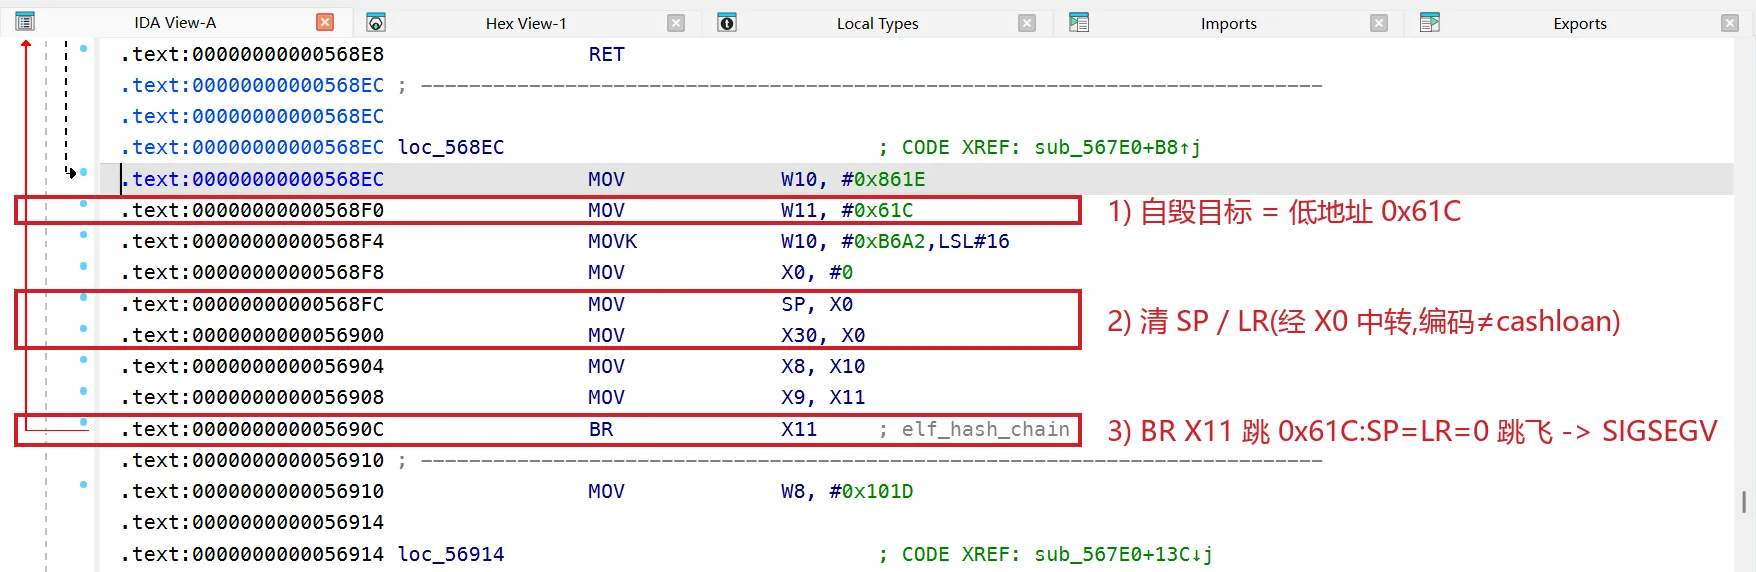The width and height of the screenshot is (1756, 572).
Task: Toggle breakpoint dot at address 568E8
Action: coord(83,48)
